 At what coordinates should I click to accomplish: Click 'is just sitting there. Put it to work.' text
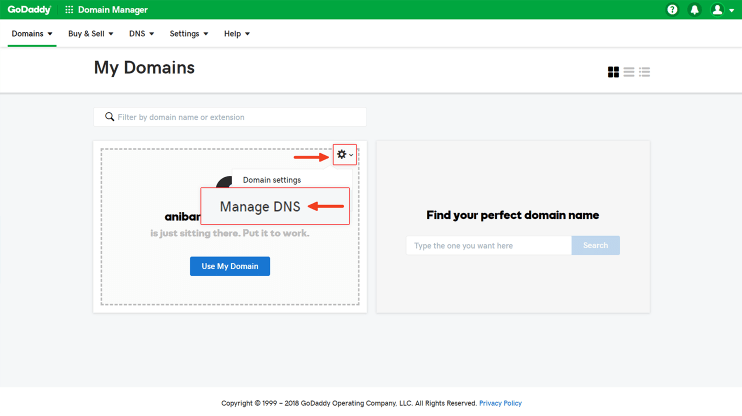(x=230, y=233)
